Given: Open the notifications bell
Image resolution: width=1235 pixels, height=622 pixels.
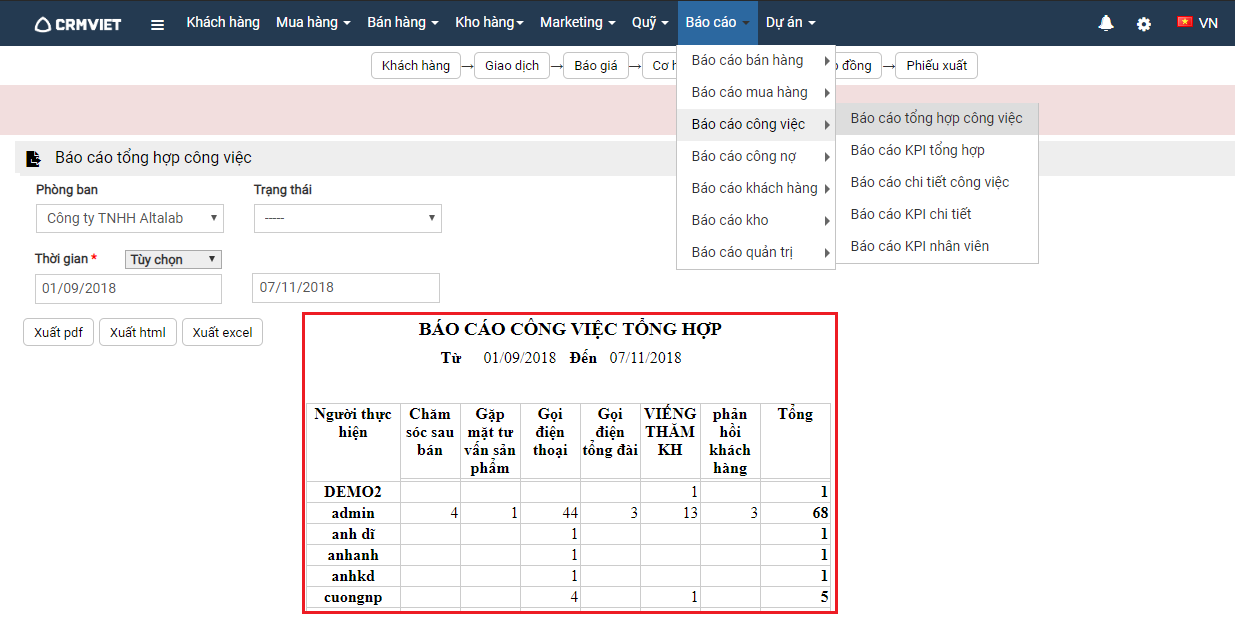Looking at the screenshot, I should (x=1106, y=23).
